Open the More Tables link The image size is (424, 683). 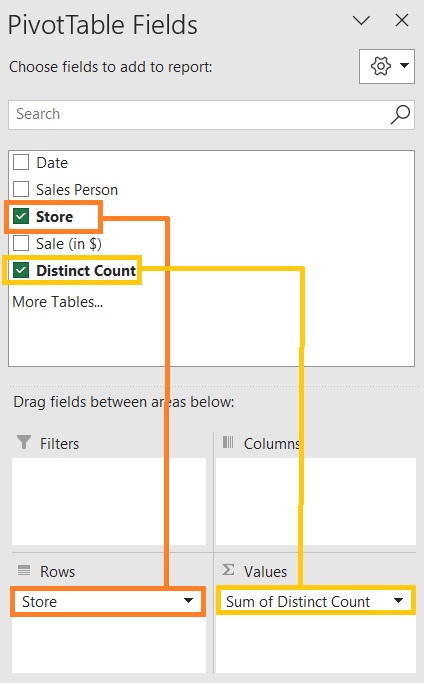click(58, 301)
